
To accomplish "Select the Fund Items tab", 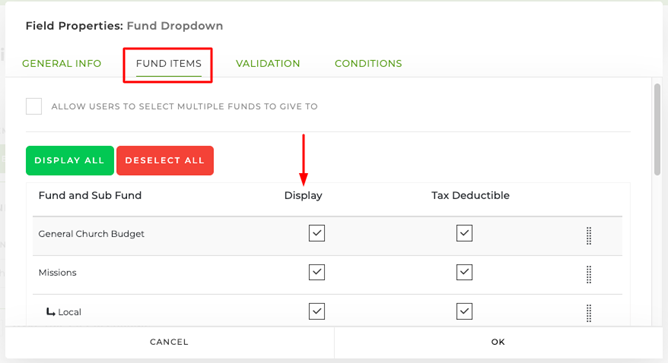I will coord(169,64).
